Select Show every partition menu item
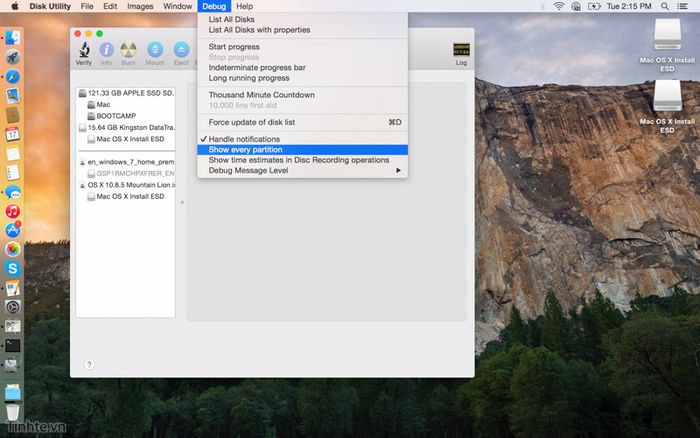Screen dimensions: 700x438 [302, 150]
